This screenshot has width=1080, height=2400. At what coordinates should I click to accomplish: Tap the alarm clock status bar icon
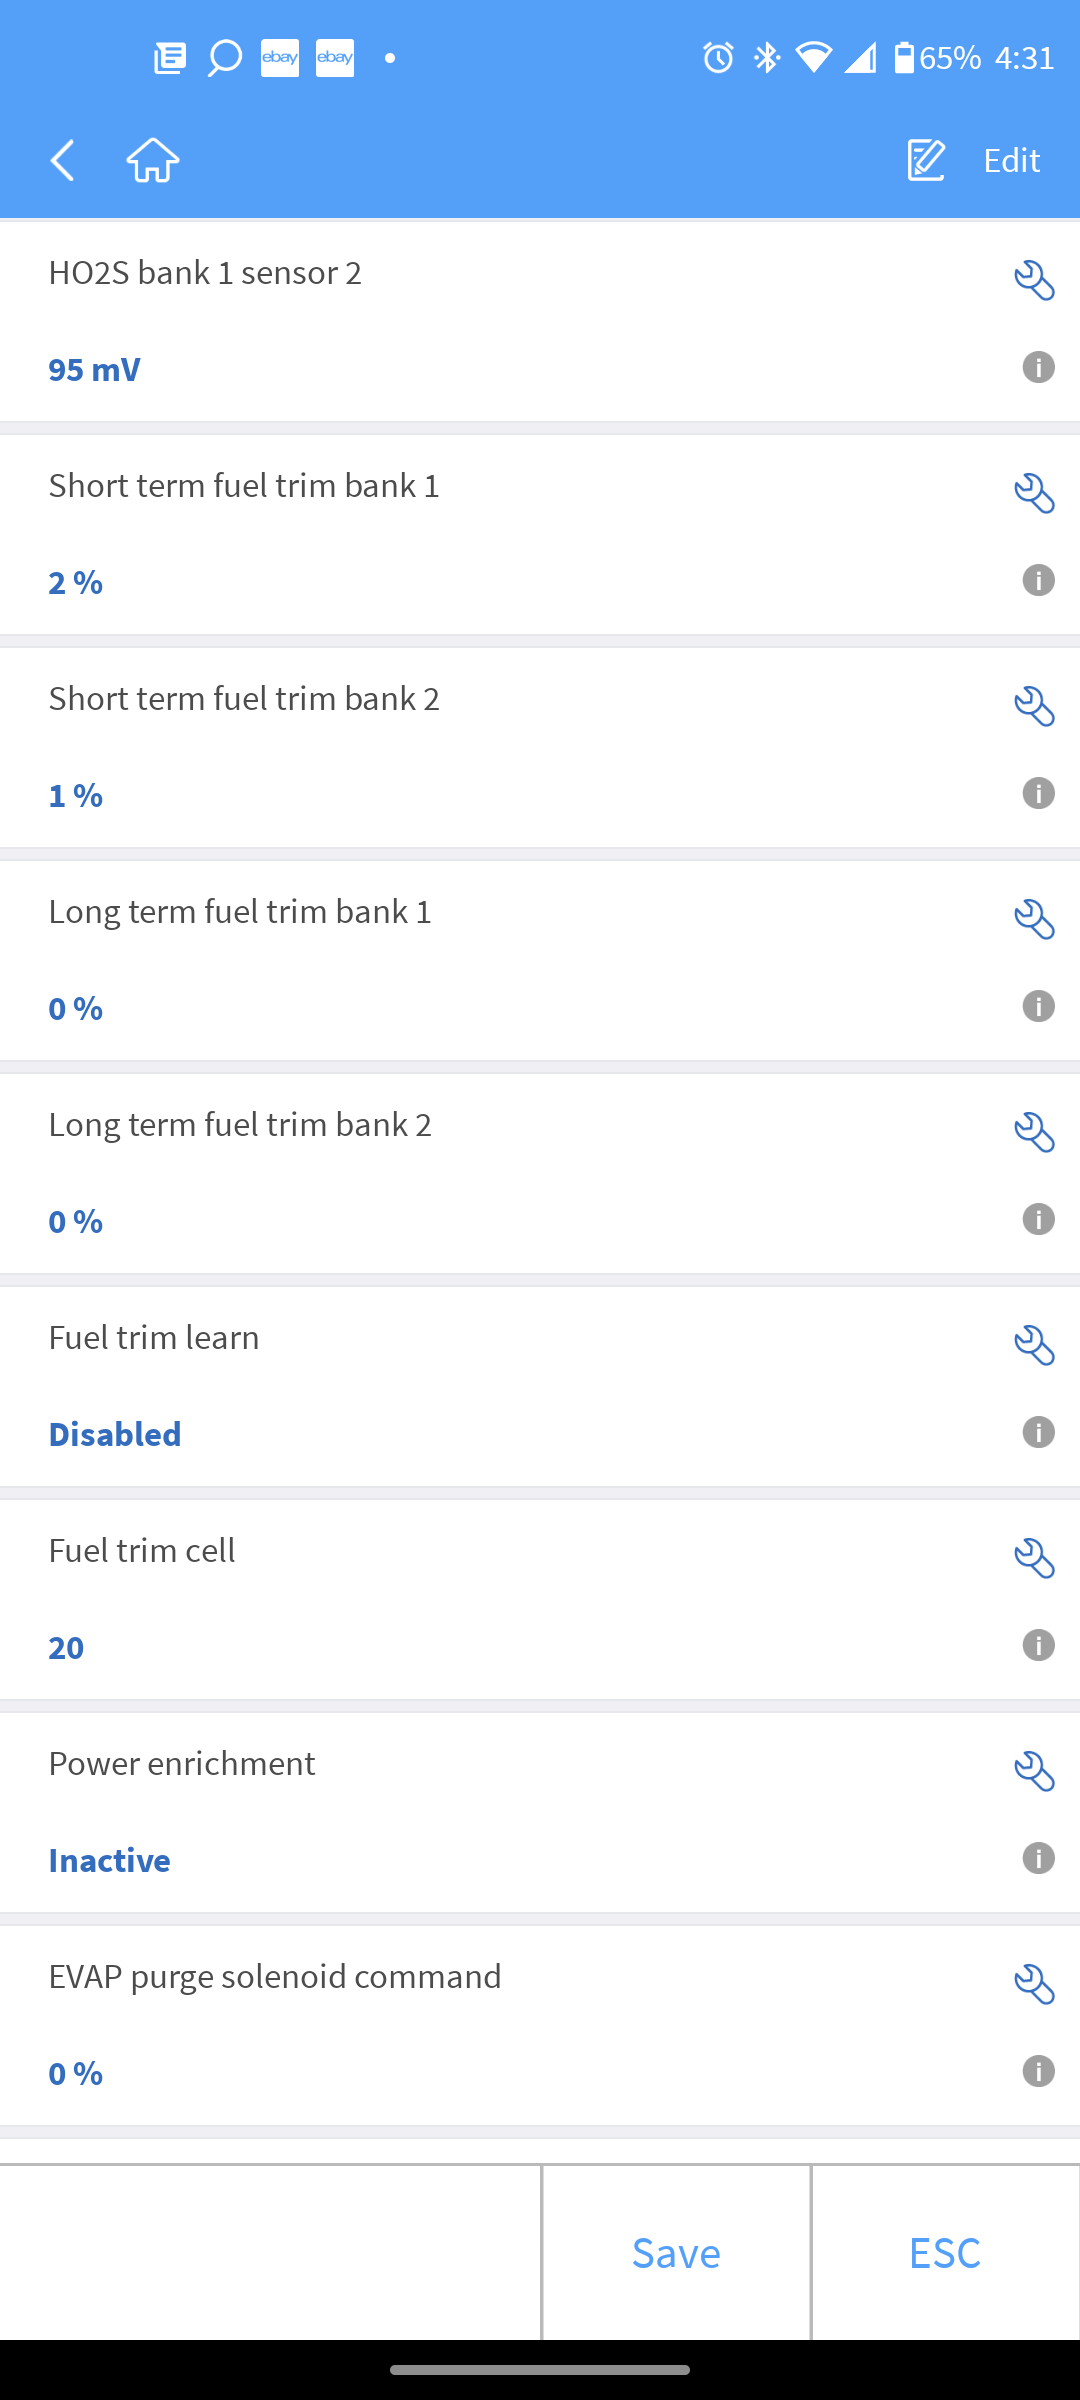pyautogui.click(x=718, y=58)
